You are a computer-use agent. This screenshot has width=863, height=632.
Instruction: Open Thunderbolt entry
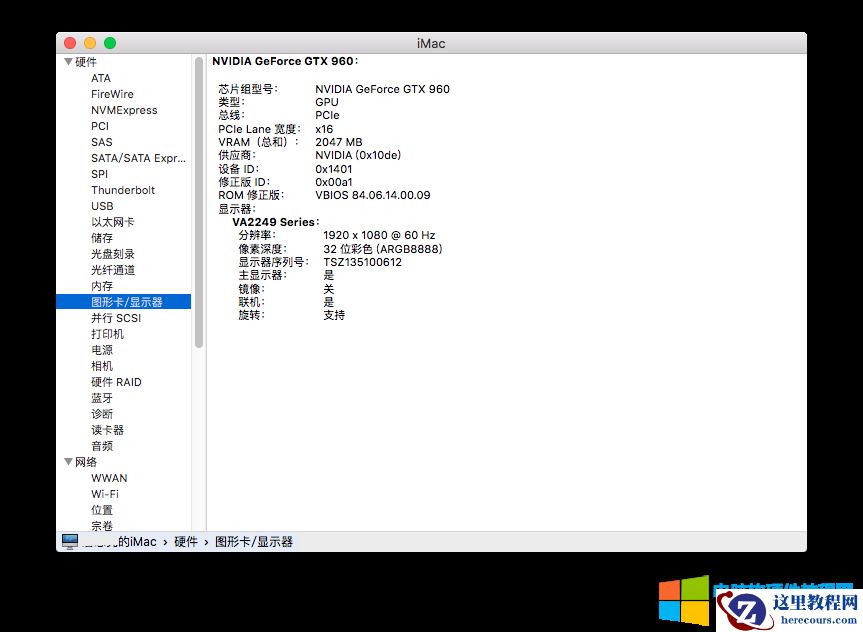click(123, 190)
